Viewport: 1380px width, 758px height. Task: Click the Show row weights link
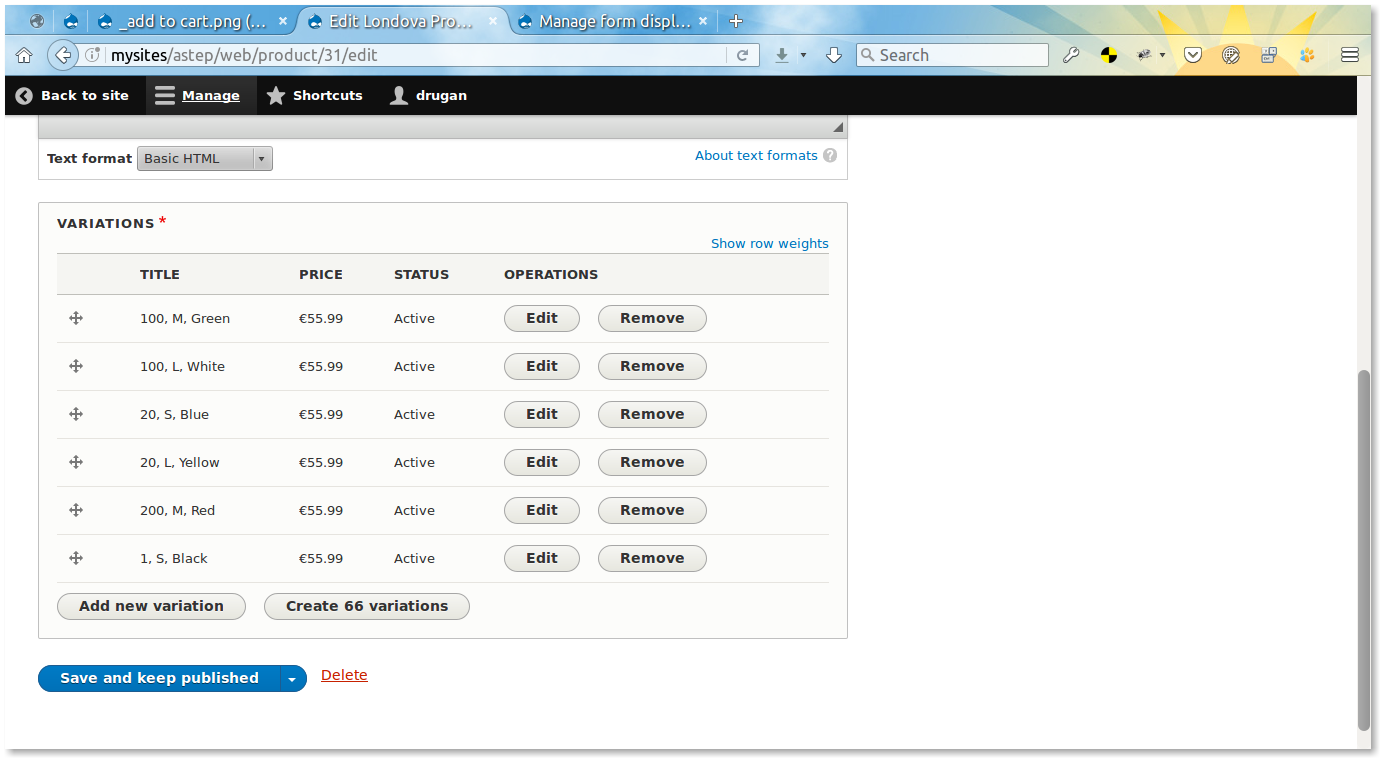(x=769, y=243)
